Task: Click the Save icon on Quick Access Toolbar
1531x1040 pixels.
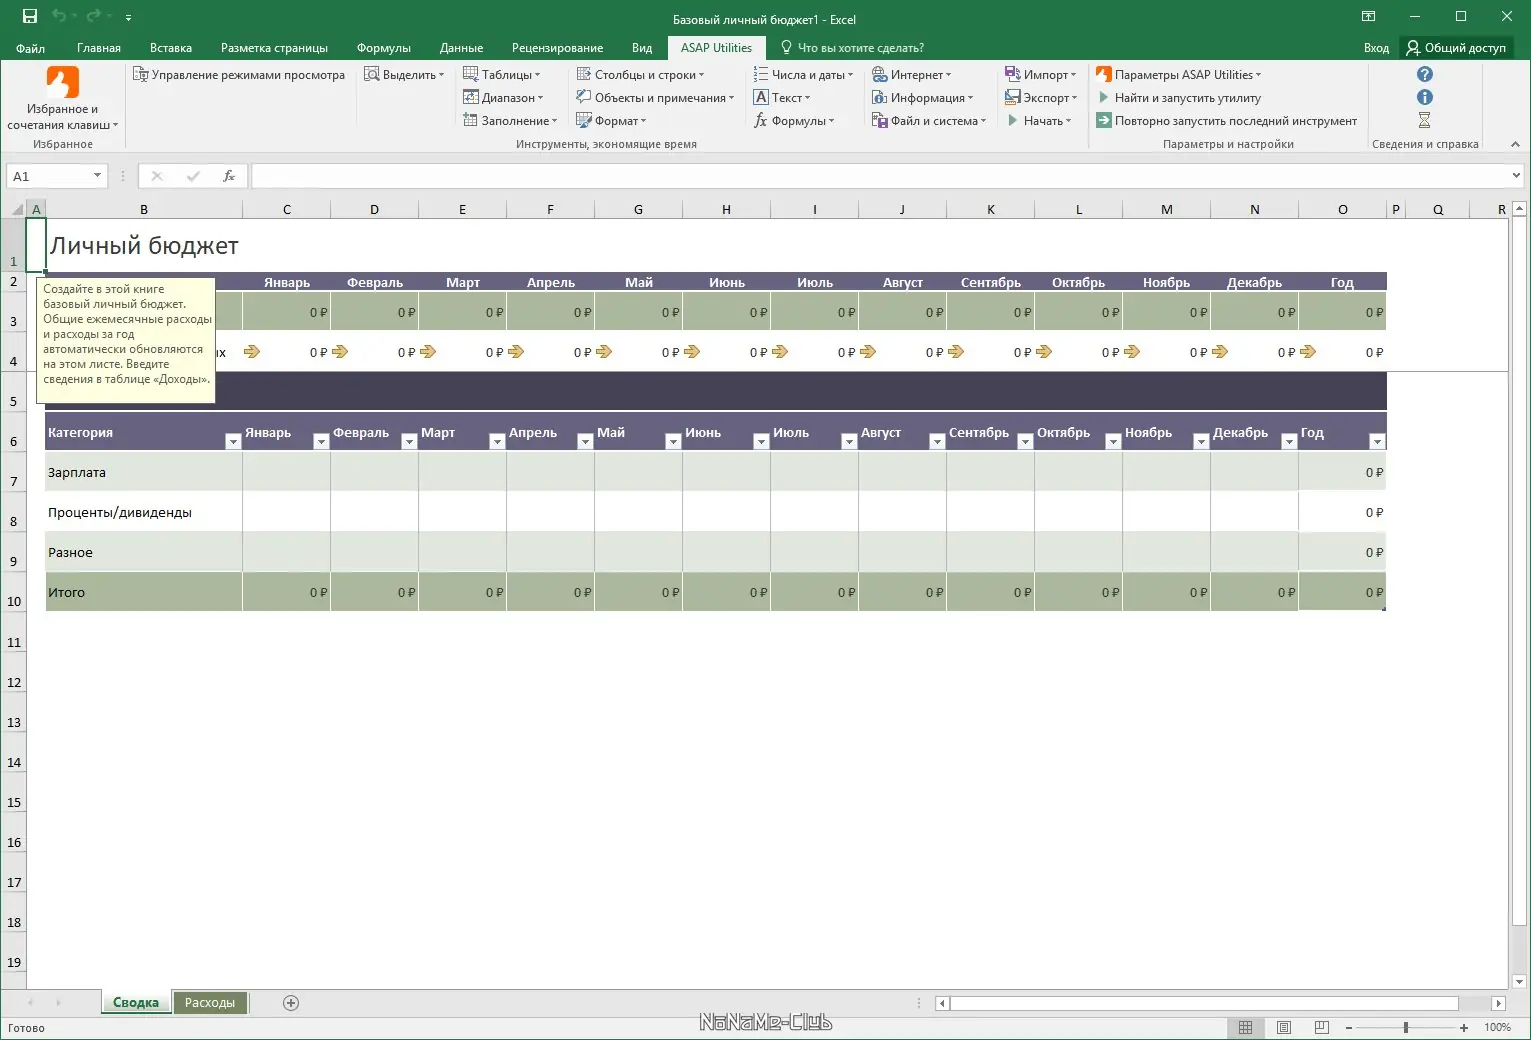Action: (28, 16)
